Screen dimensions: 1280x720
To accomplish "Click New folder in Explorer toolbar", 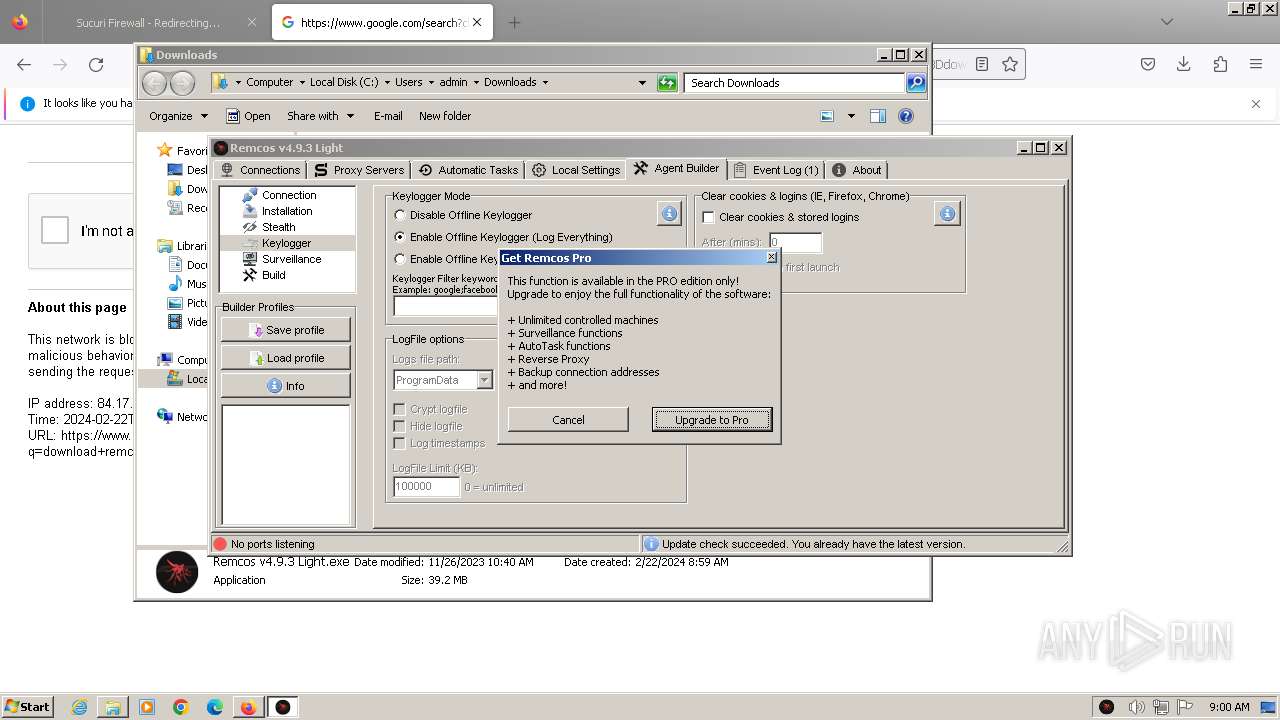I will pos(445,116).
